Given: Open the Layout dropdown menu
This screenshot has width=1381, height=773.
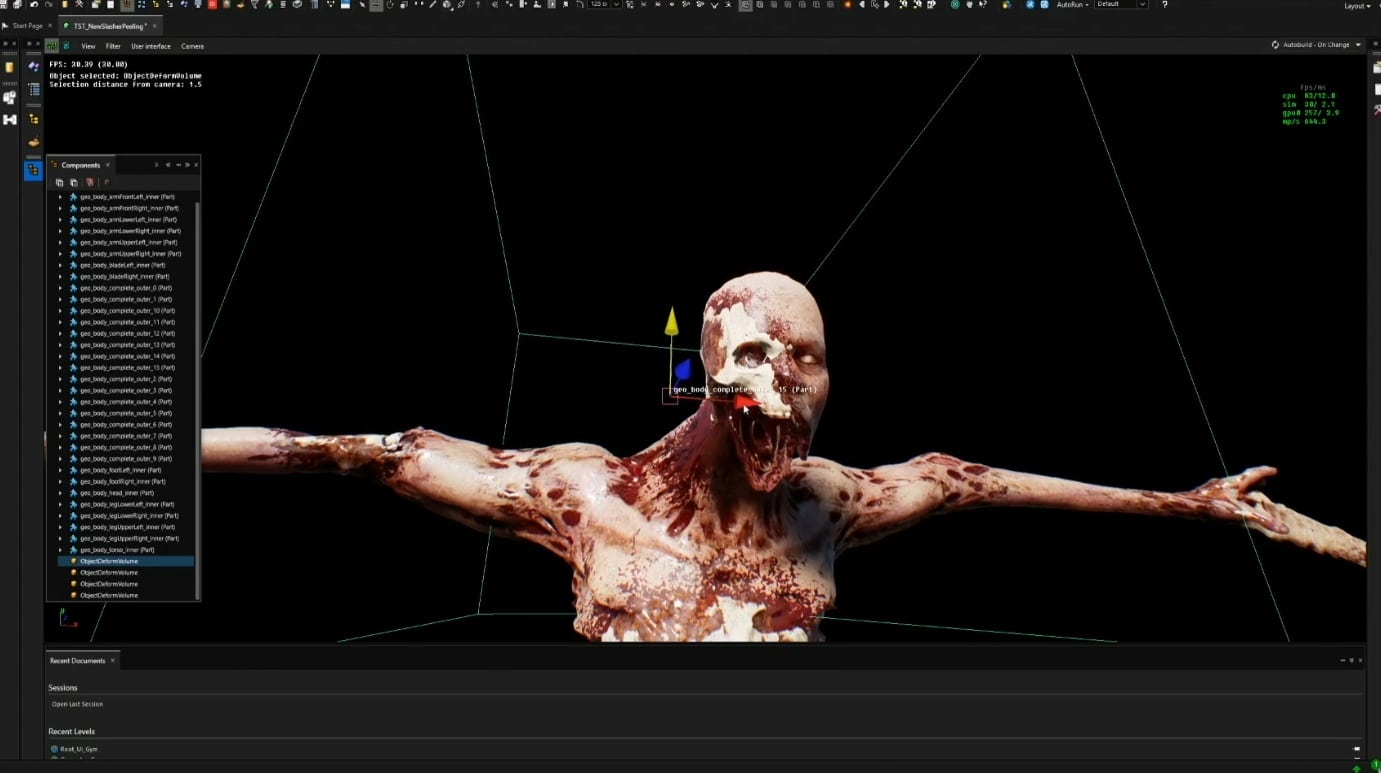Looking at the screenshot, I should 1356,6.
